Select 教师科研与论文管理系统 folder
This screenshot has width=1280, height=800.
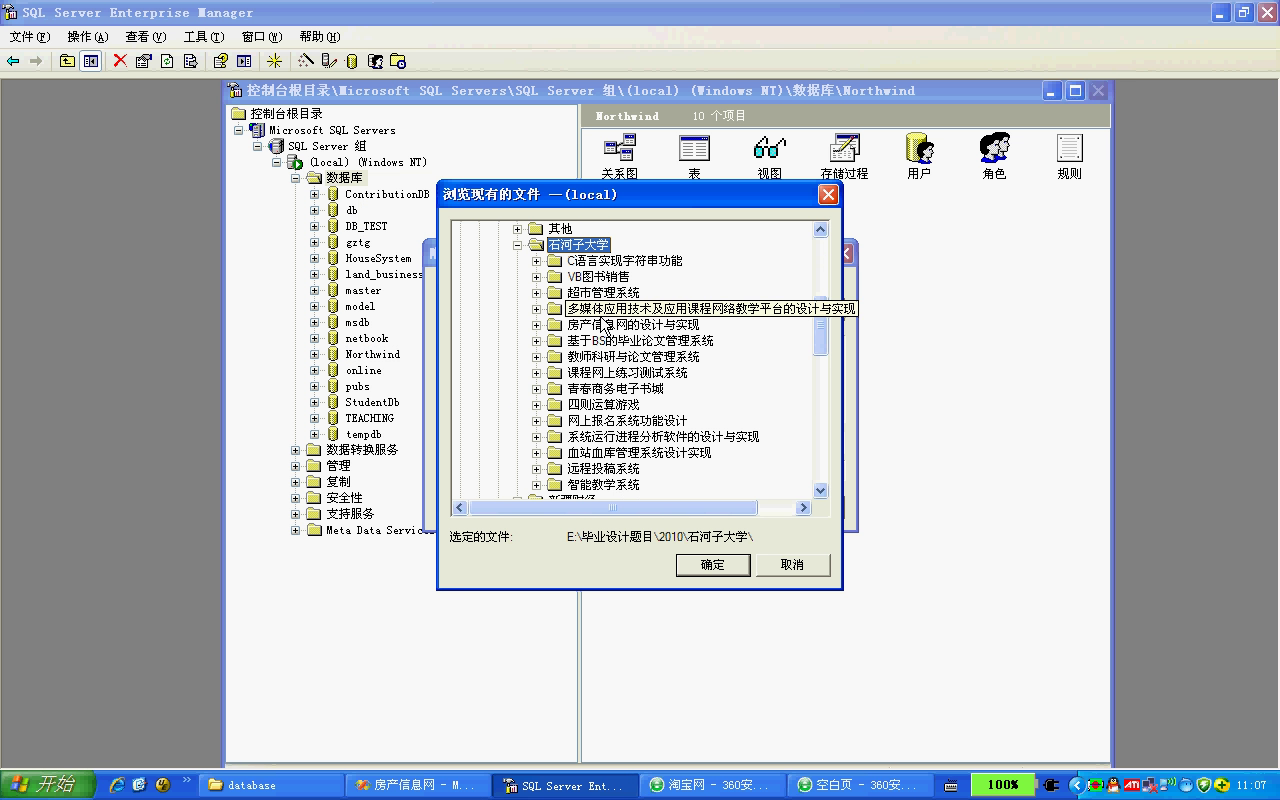click(x=633, y=357)
